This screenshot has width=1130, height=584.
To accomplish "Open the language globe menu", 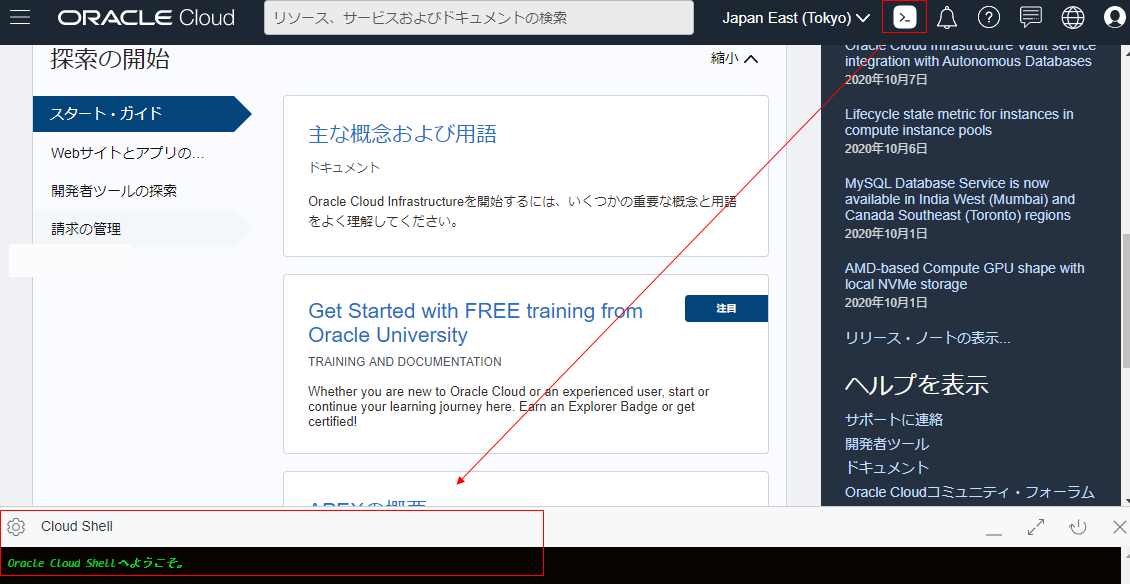I will 1072,18.
